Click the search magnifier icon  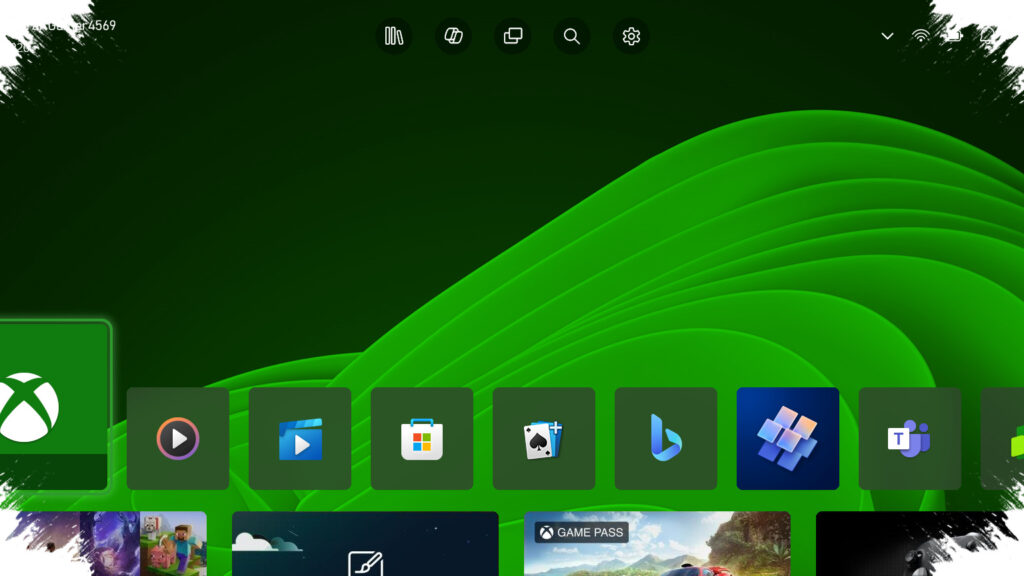571,36
